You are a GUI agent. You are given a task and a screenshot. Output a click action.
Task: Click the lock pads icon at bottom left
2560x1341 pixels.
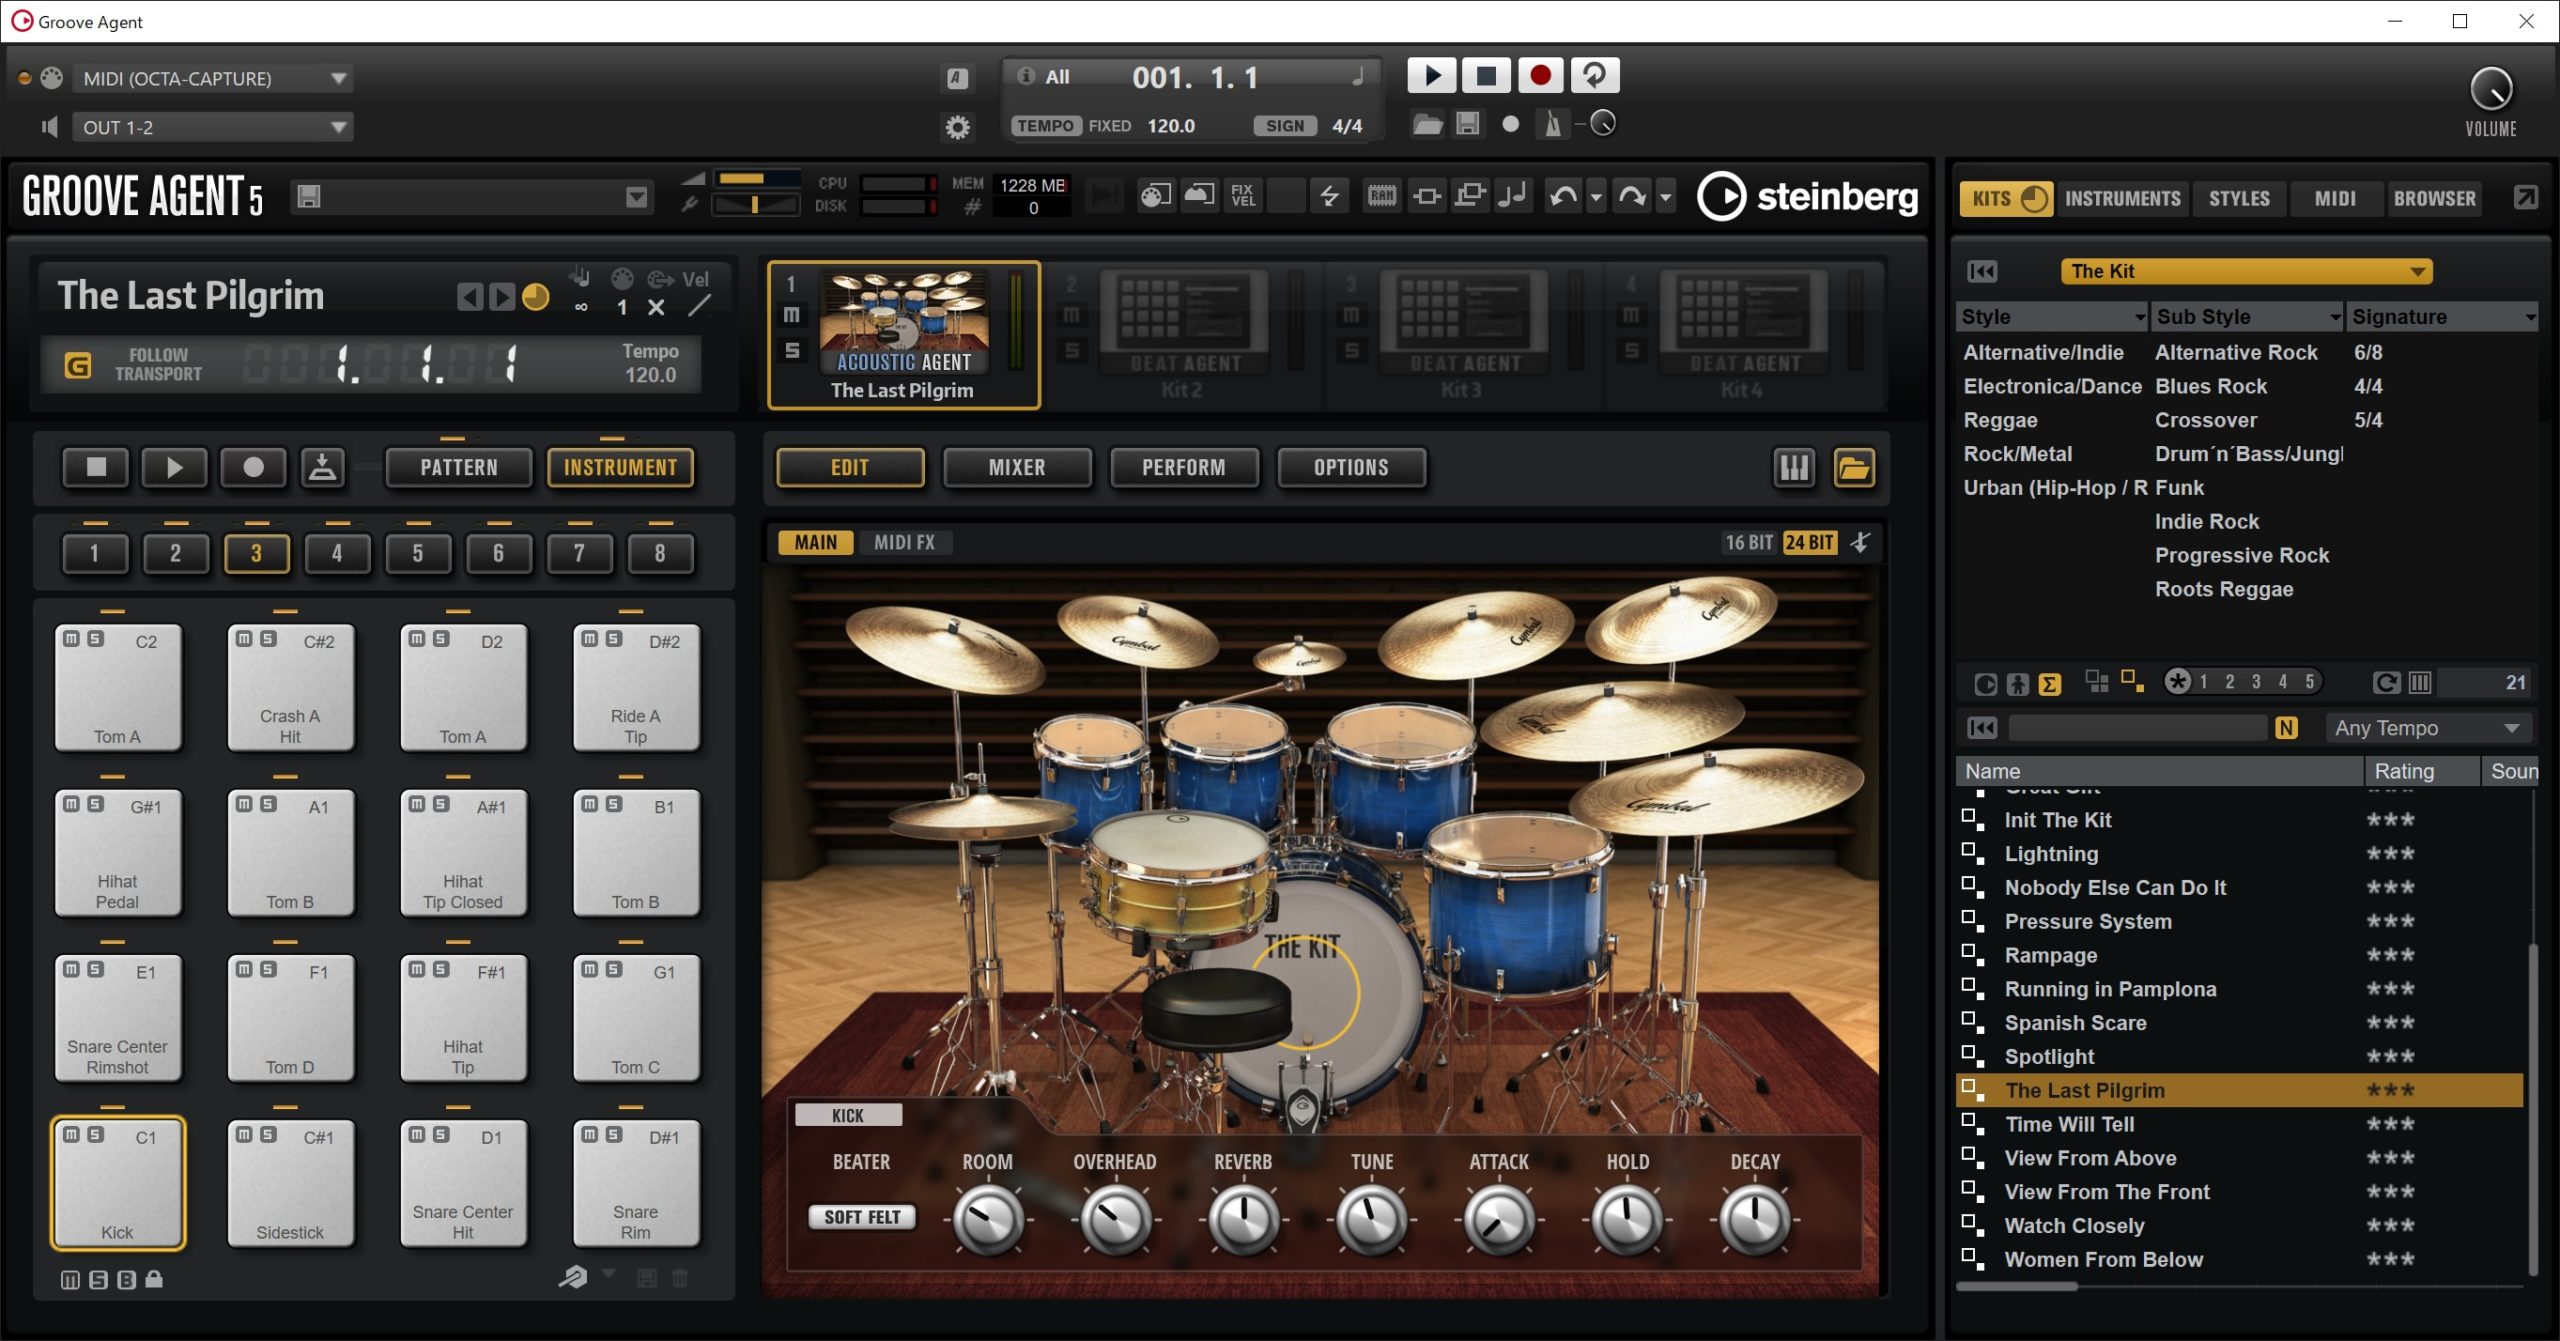153,1279
